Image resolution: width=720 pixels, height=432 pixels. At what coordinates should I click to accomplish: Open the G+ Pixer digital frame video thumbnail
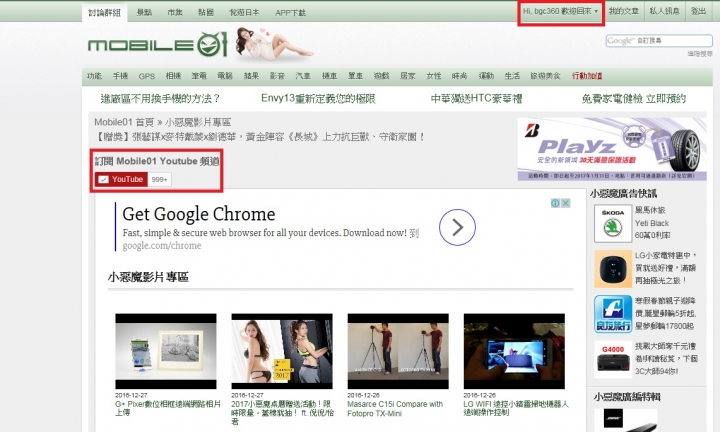166,351
